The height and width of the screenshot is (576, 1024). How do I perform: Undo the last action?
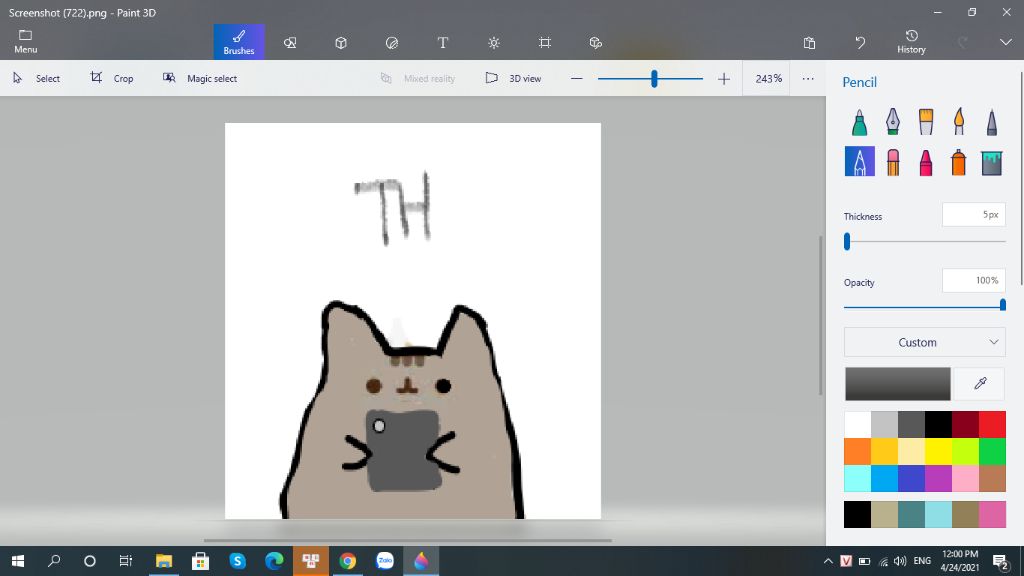tap(860, 42)
